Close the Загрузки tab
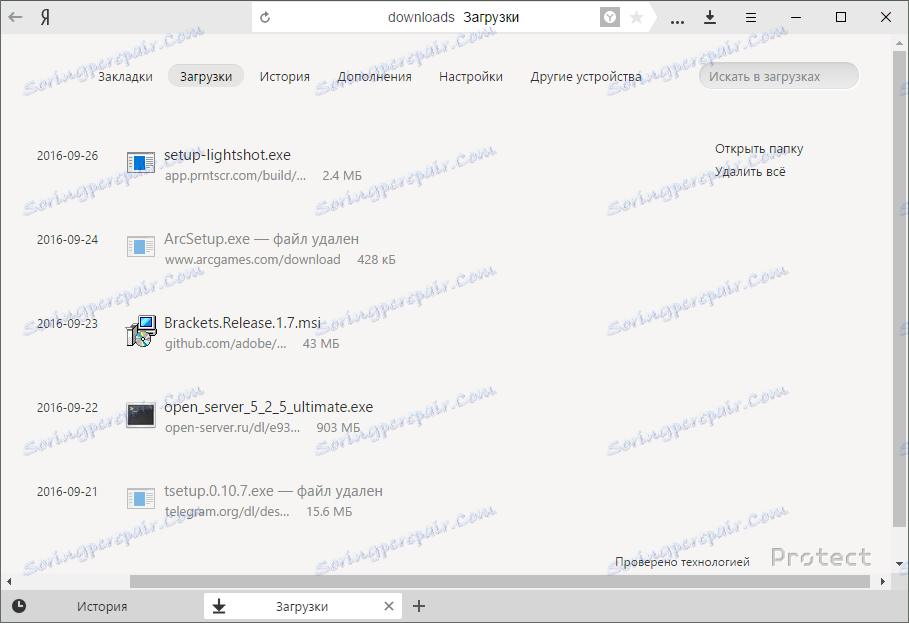The width and height of the screenshot is (909, 624). pyautogui.click(x=389, y=606)
